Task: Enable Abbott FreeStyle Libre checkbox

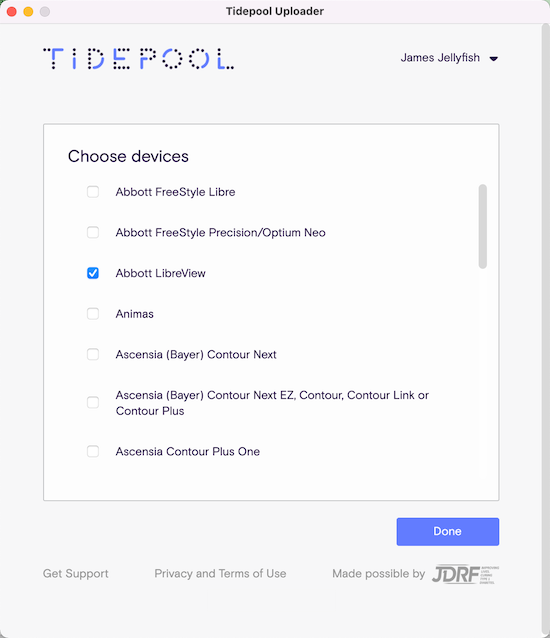Action: 93,192
